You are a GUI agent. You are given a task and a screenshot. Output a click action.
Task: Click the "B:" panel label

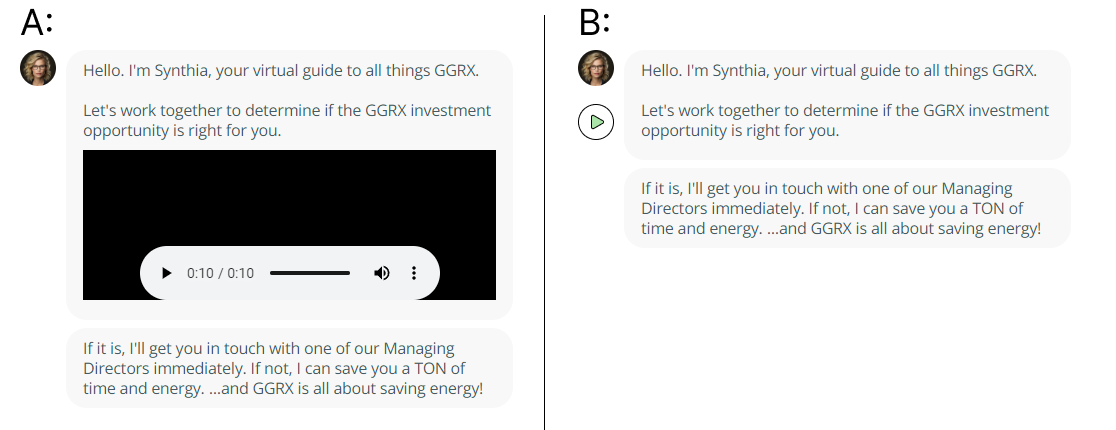594,23
